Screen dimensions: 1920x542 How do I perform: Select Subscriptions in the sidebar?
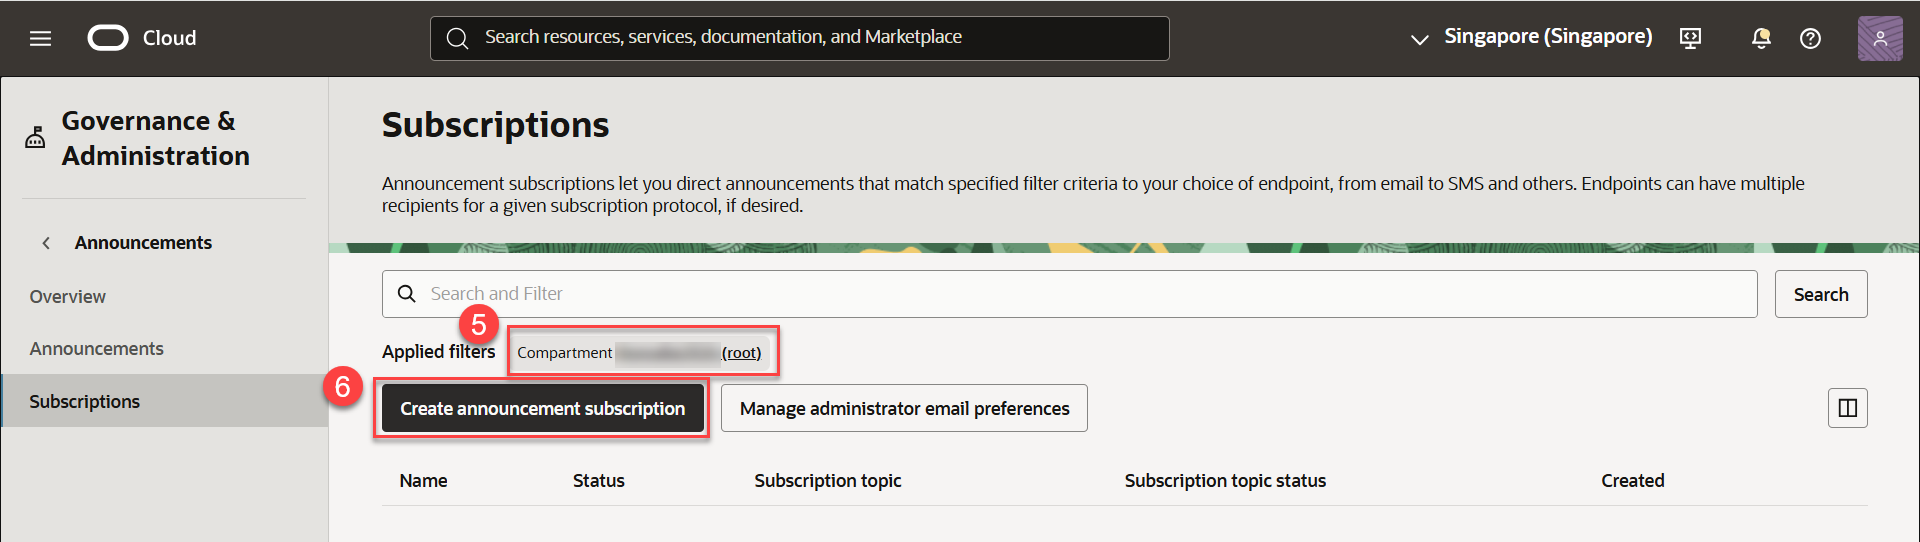pos(164,401)
